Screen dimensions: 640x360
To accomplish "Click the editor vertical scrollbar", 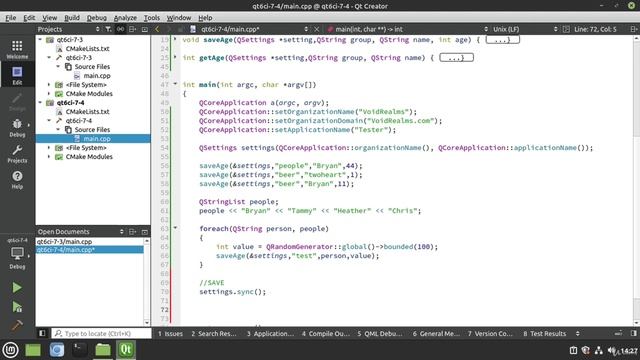I will pyautogui.click(x=636, y=180).
